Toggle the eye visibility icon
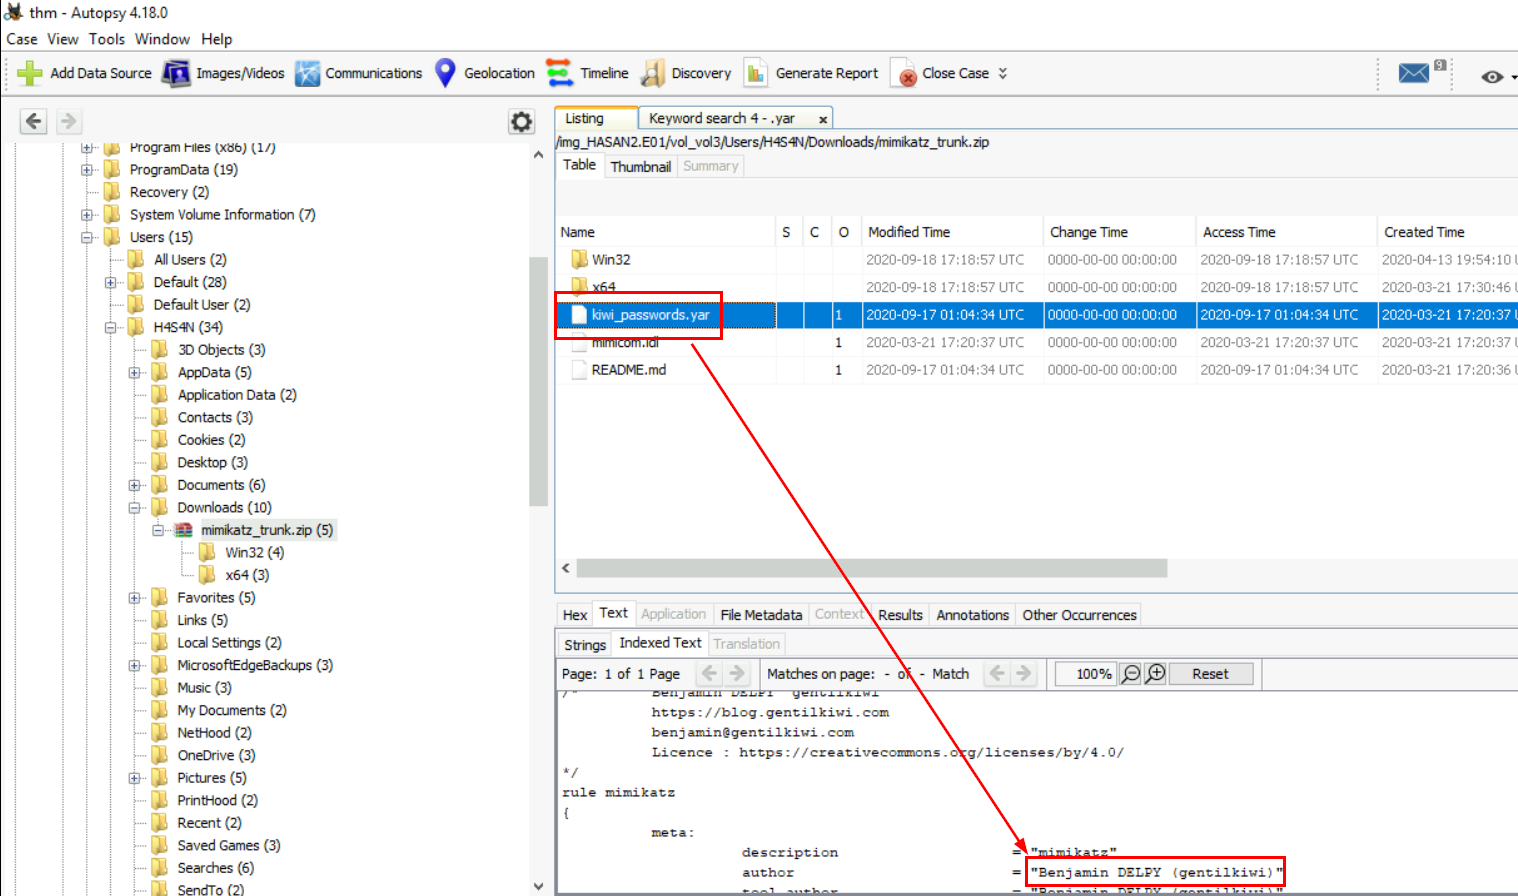This screenshot has height=896, width=1518. pos(1492,77)
